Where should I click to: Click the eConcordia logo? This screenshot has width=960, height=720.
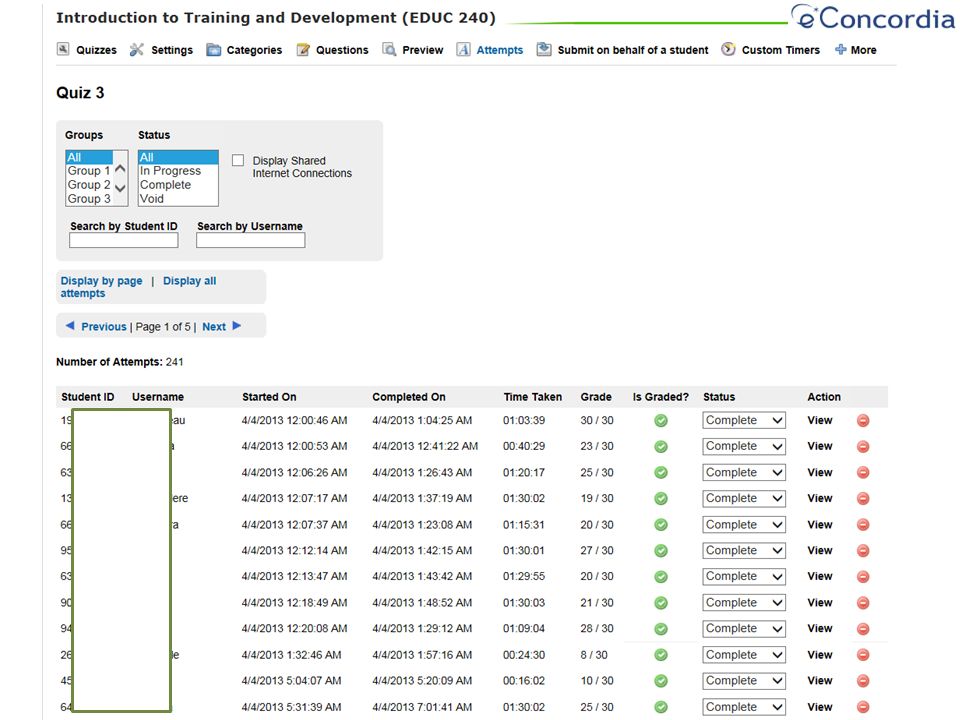click(x=873, y=17)
